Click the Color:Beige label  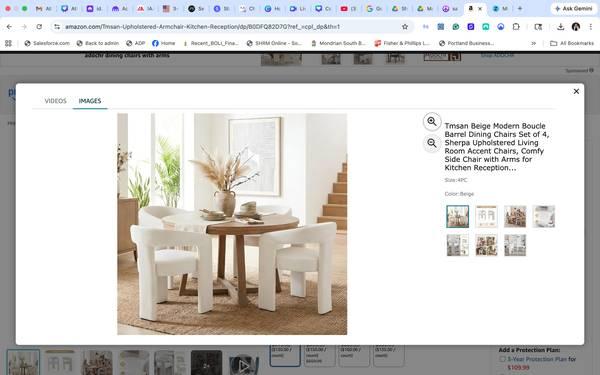tap(459, 194)
